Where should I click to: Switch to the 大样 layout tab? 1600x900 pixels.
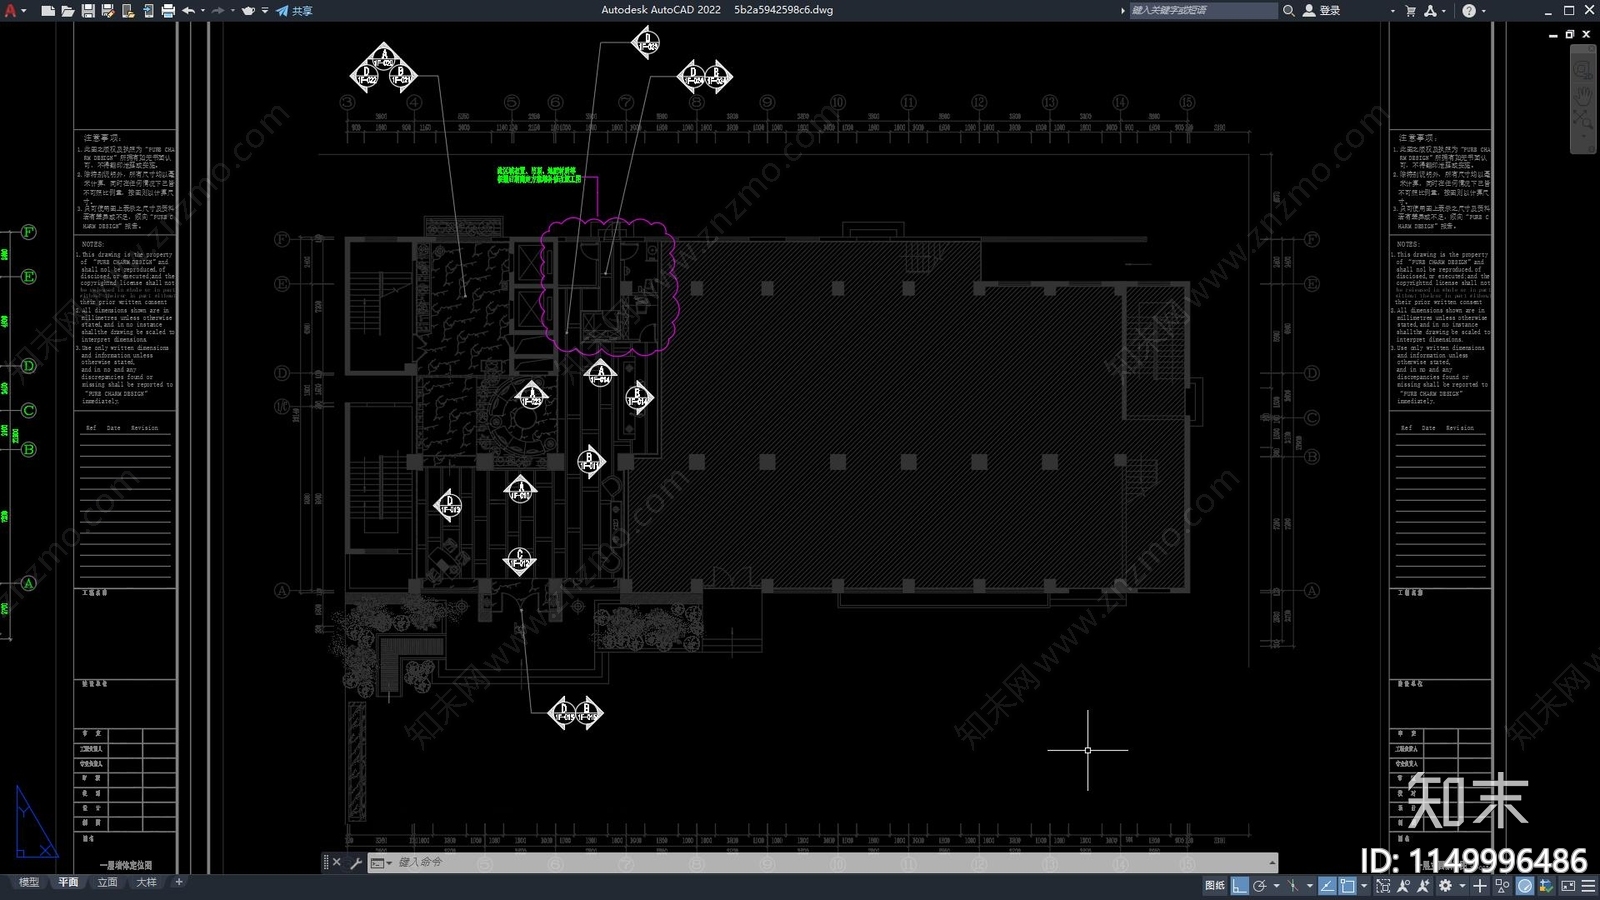pos(146,882)
